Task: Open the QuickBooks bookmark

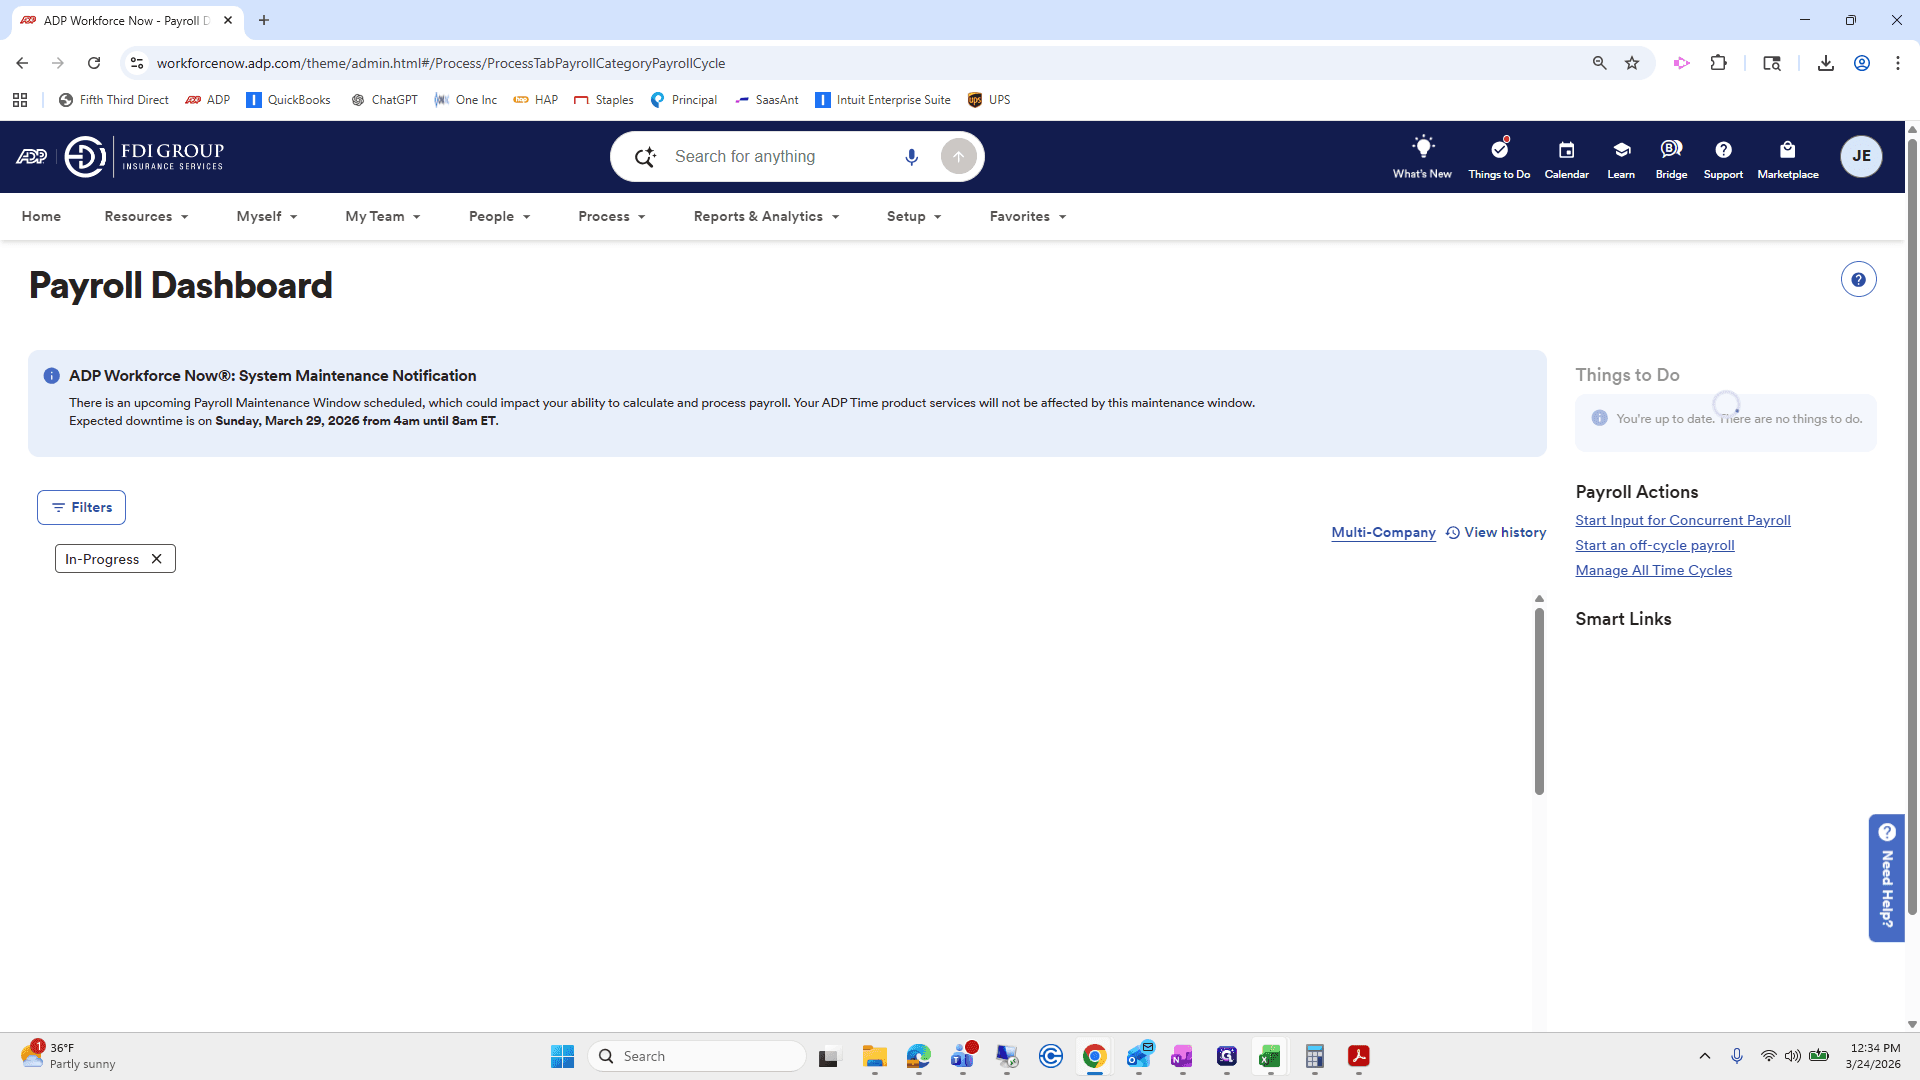Action: click(288, 100)
